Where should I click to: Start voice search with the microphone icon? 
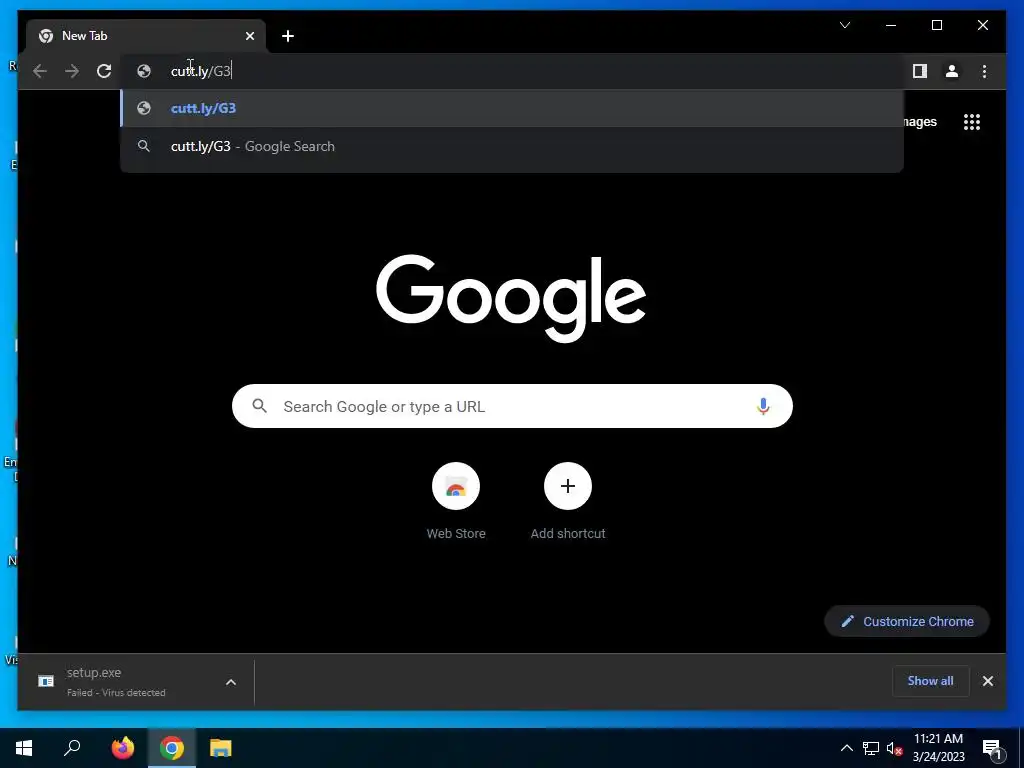(x=763, y=406)
